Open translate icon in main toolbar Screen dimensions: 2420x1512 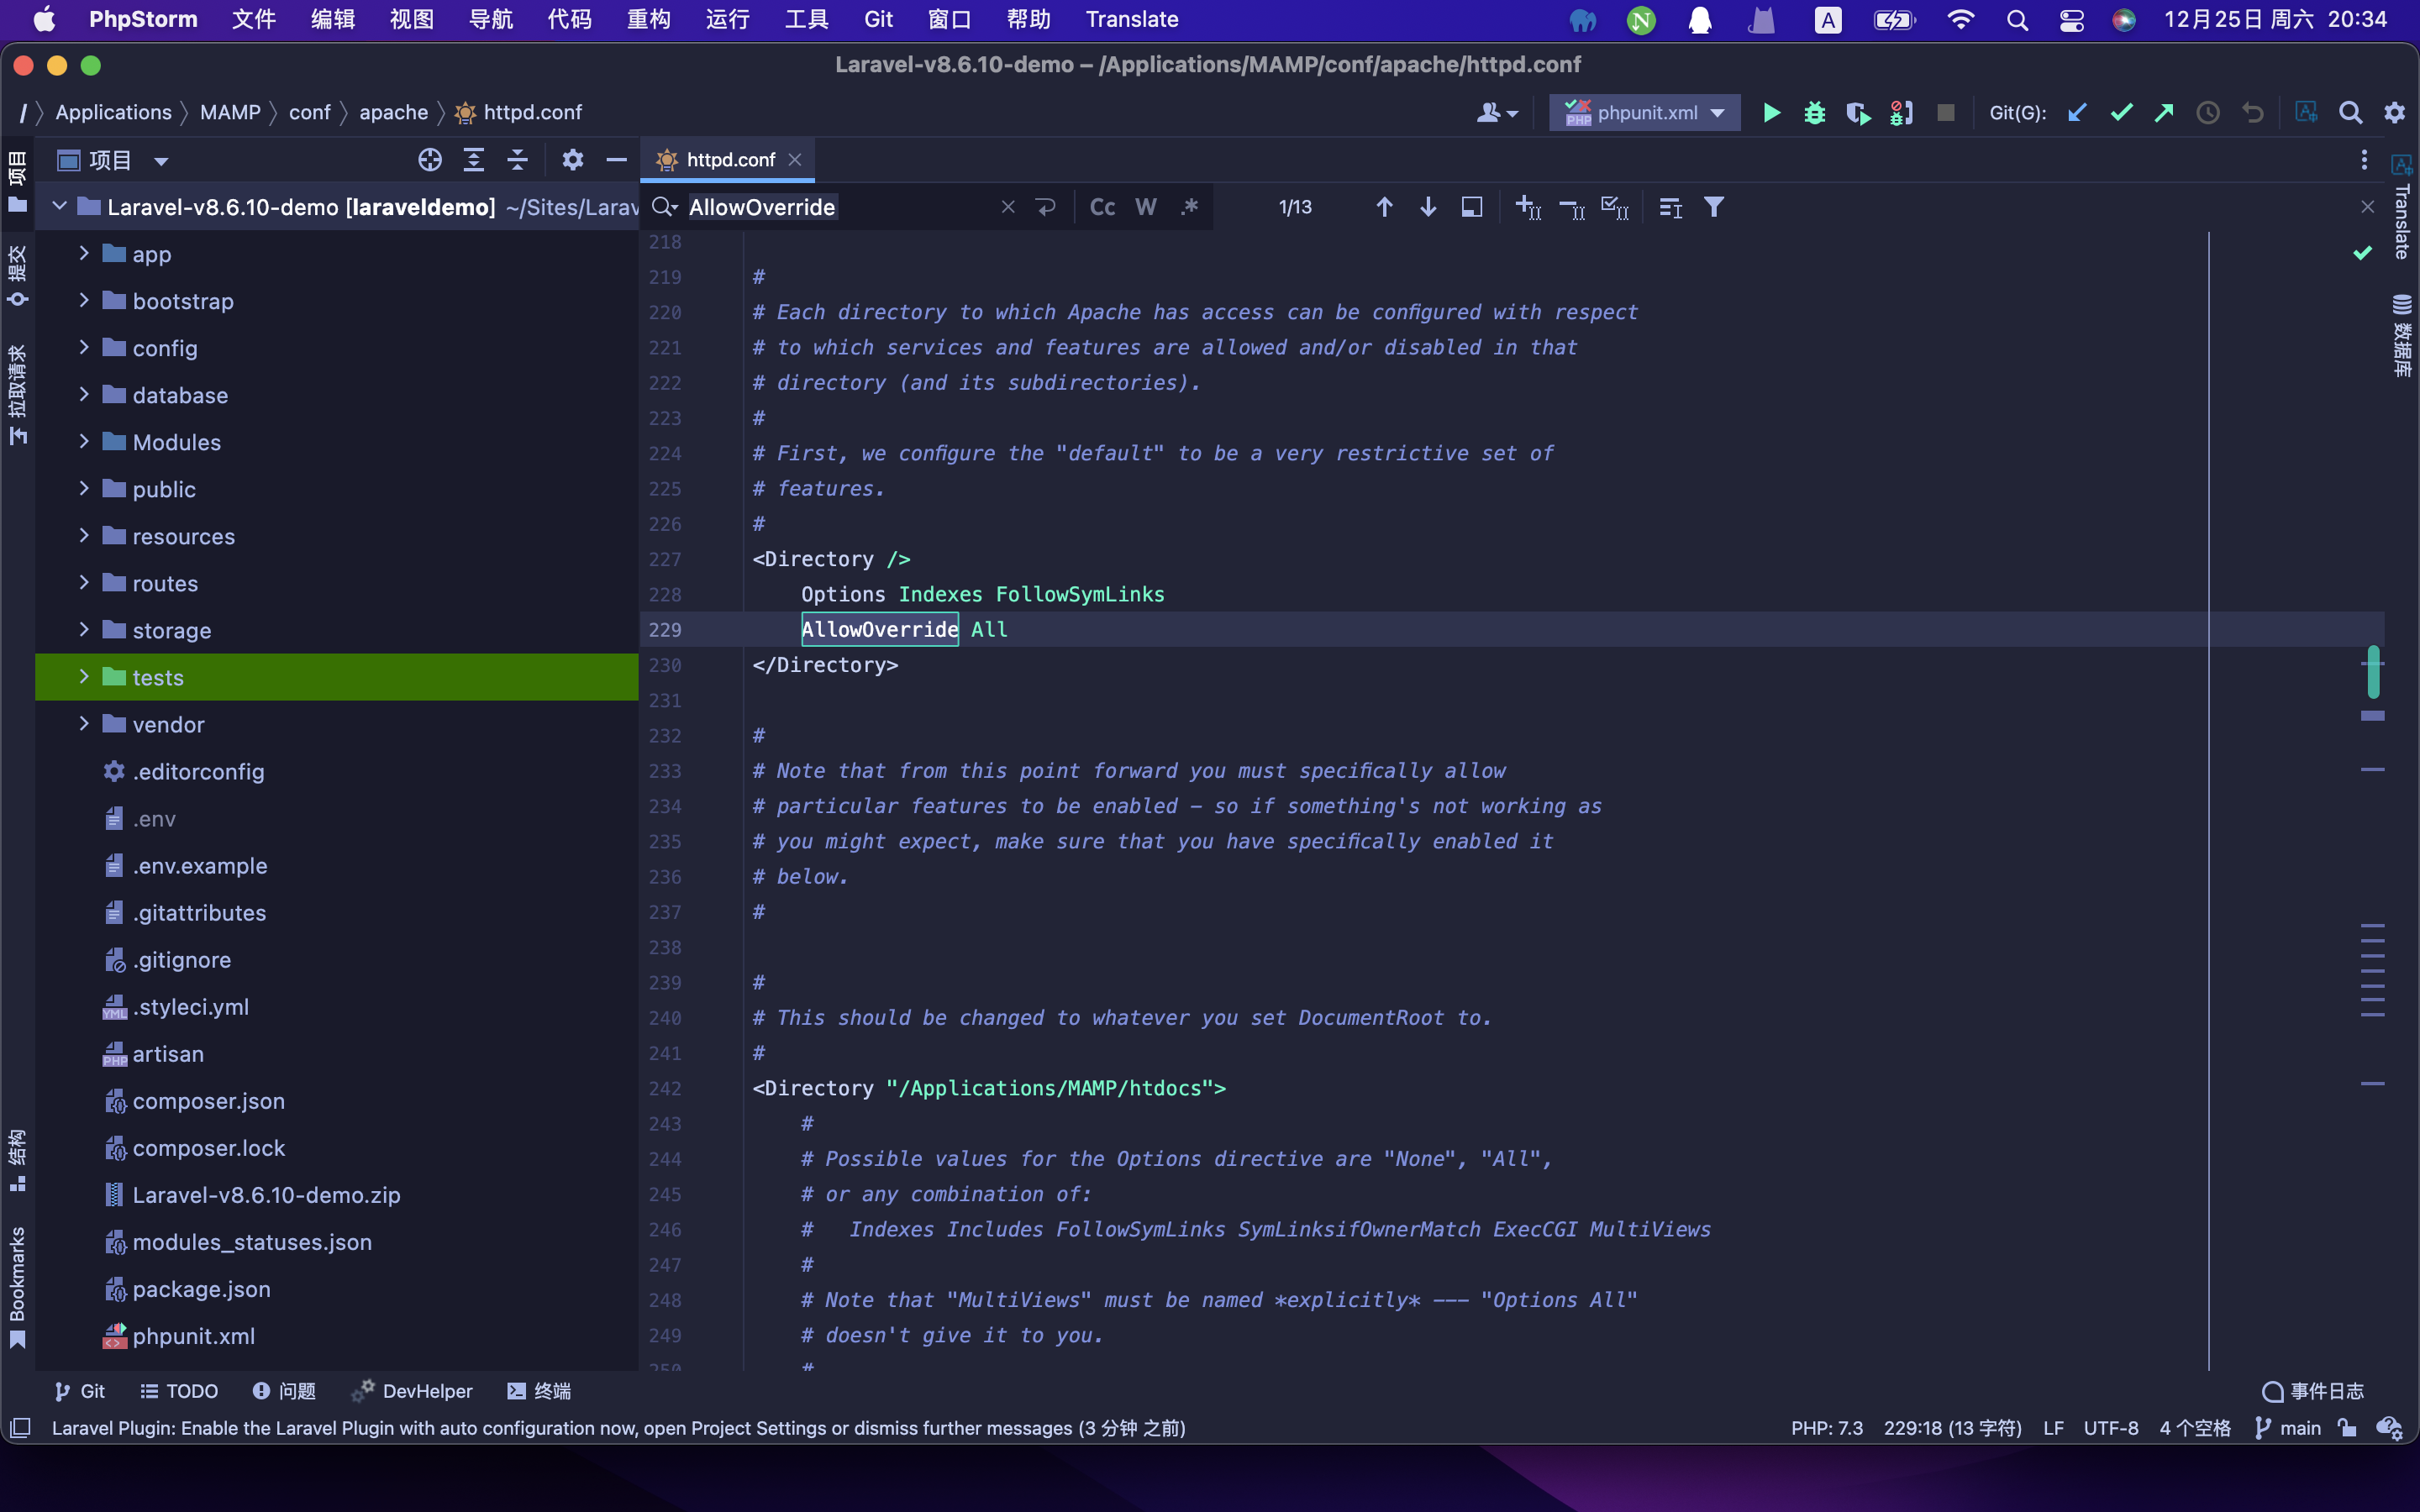click(x=2306, y=113)
